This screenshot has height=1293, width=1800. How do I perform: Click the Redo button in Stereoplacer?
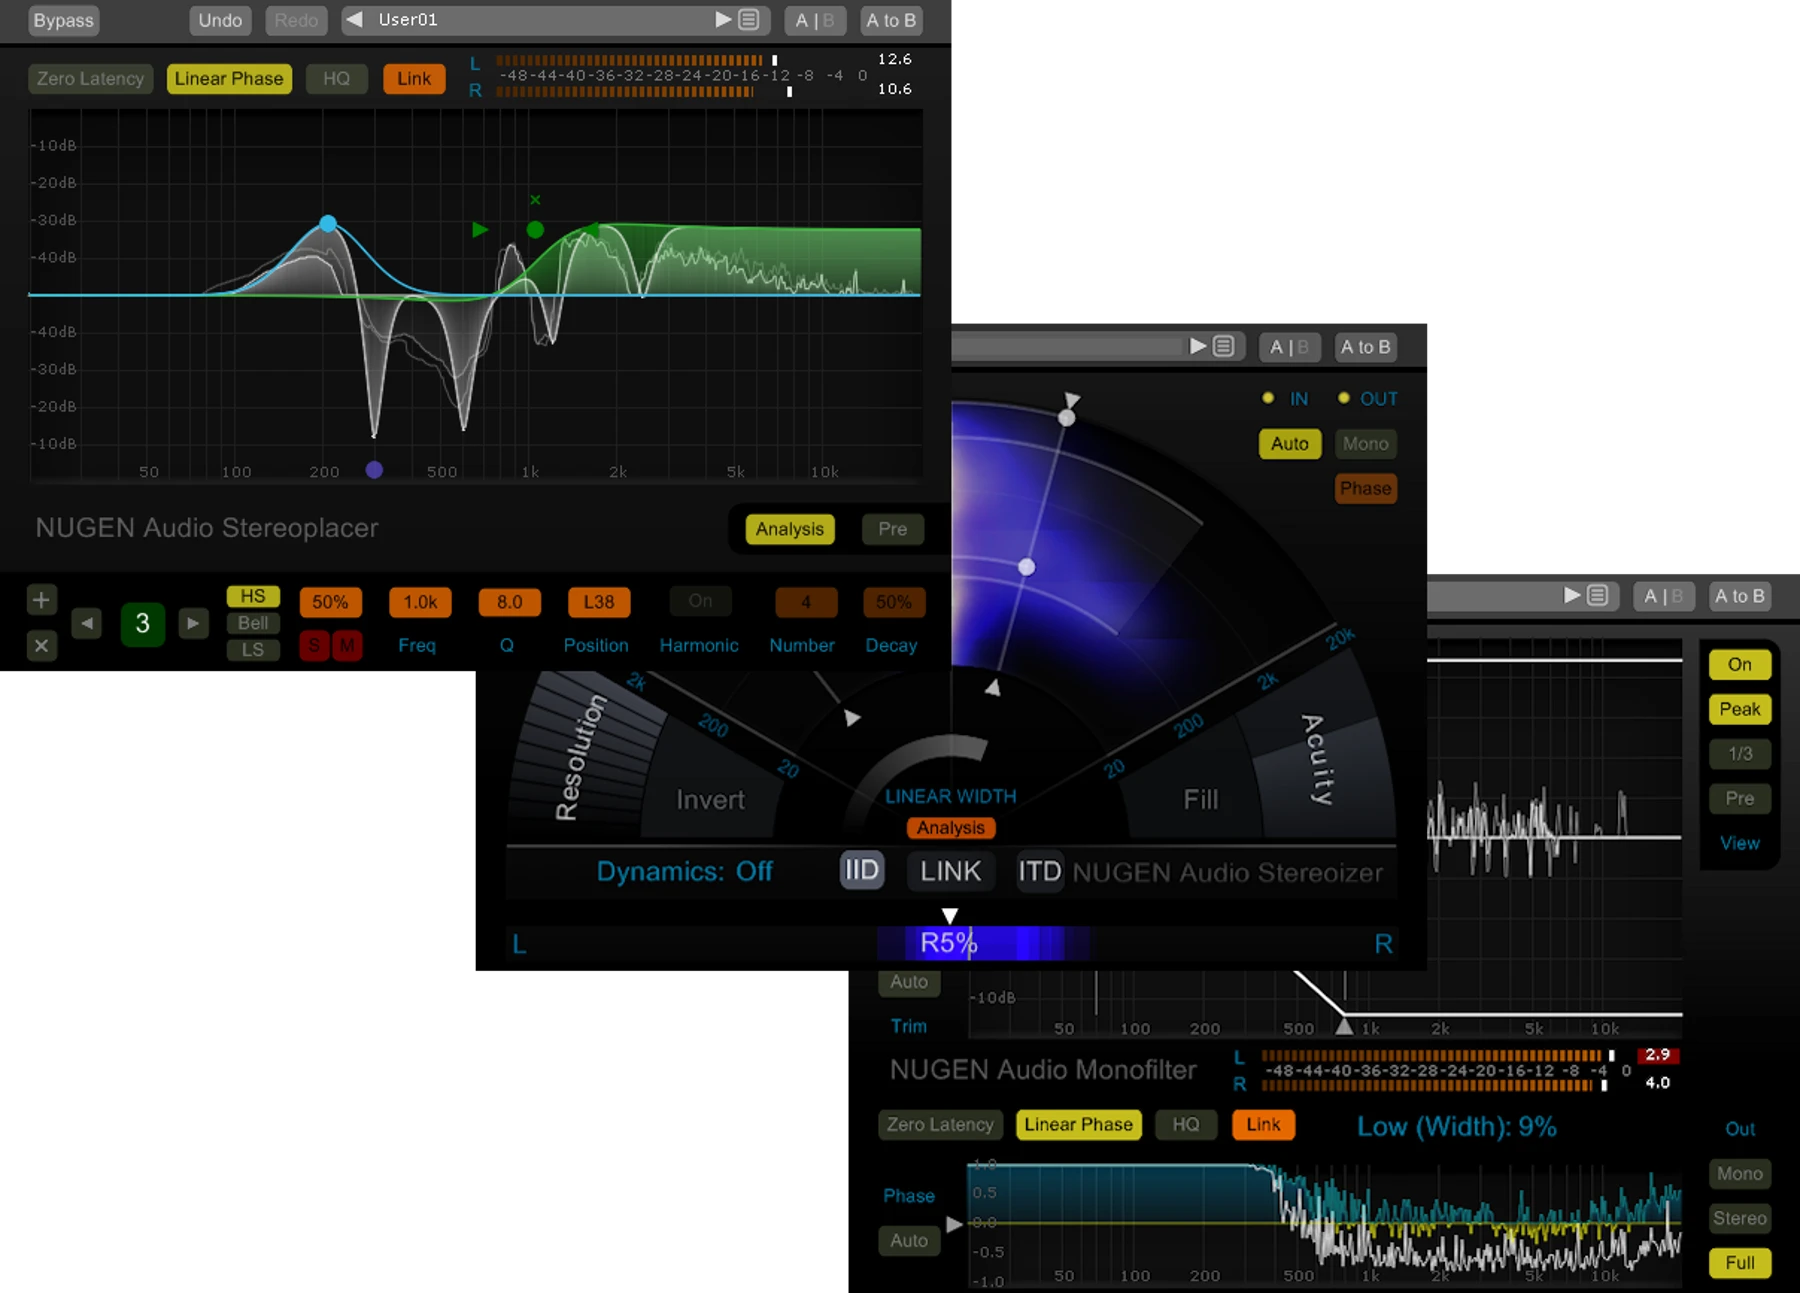[296, 20]
